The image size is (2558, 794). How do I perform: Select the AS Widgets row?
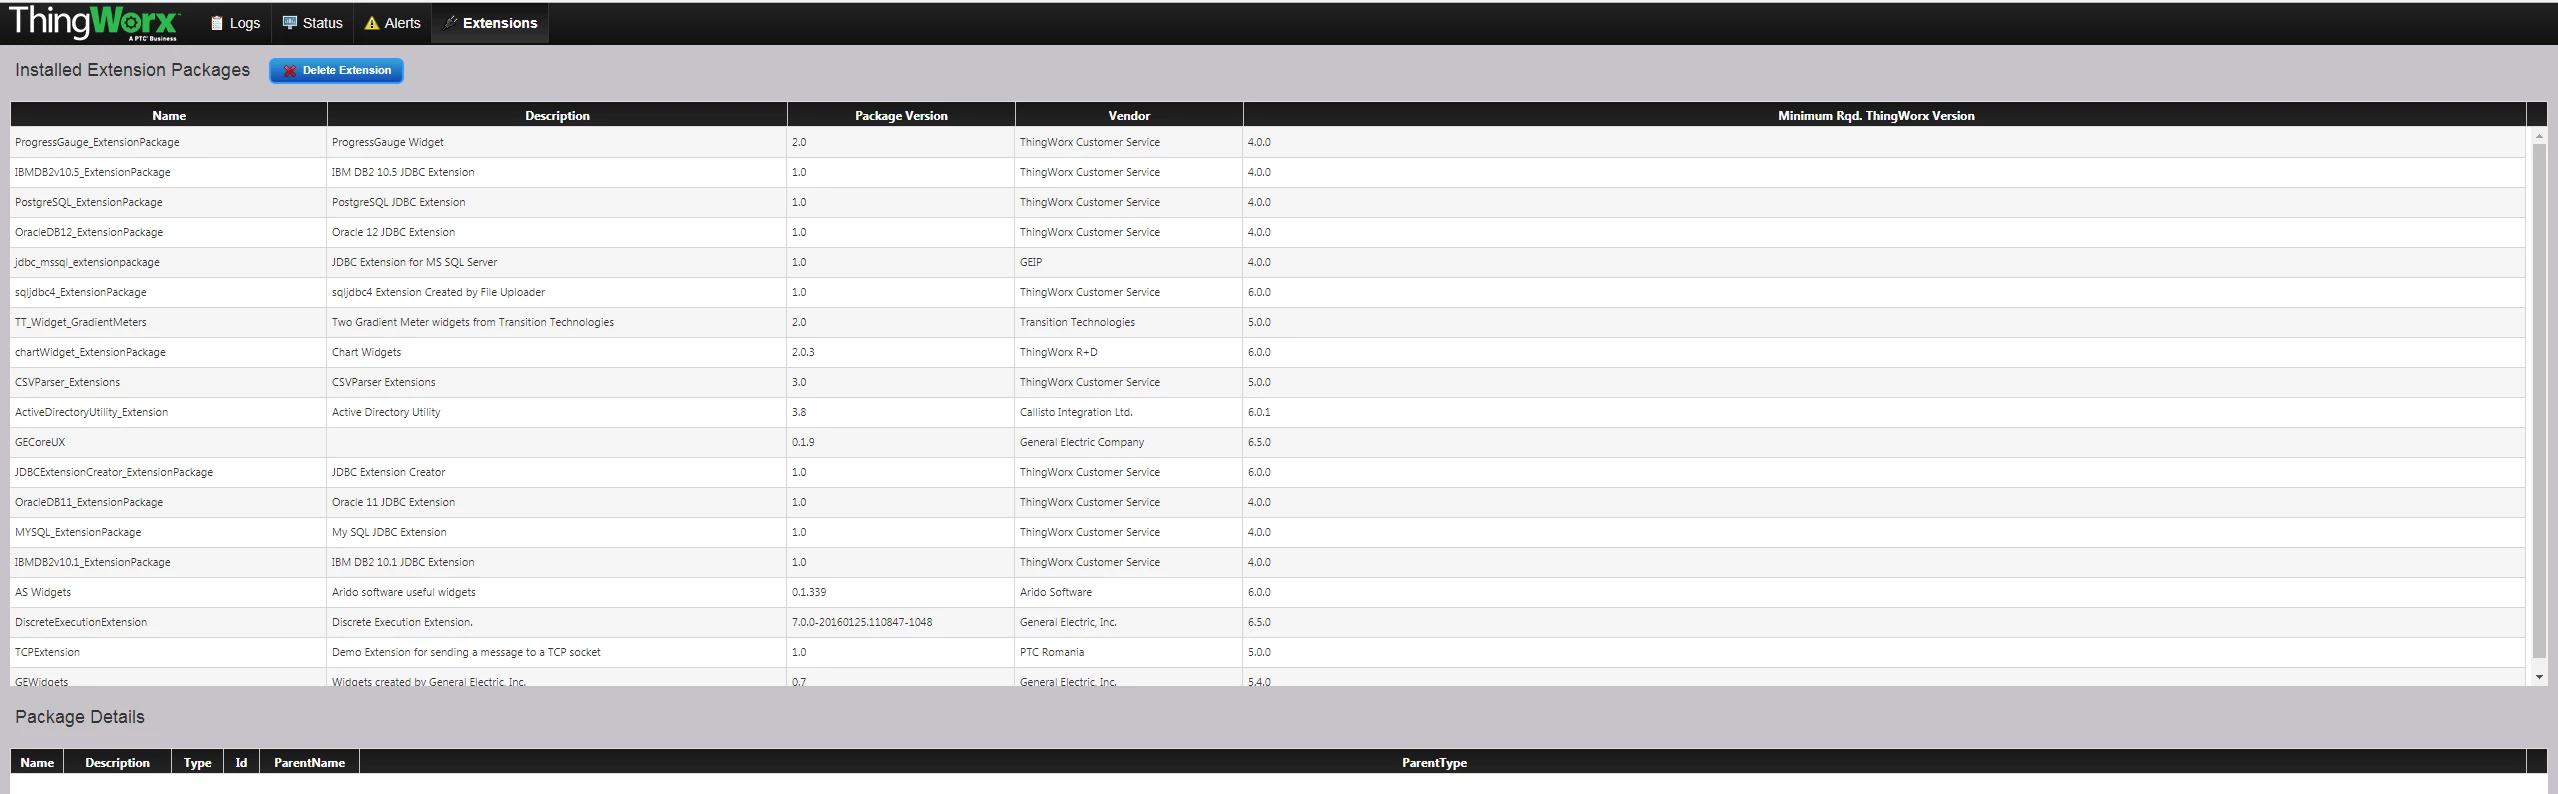pyautogui.click(x=1268, y=592)
